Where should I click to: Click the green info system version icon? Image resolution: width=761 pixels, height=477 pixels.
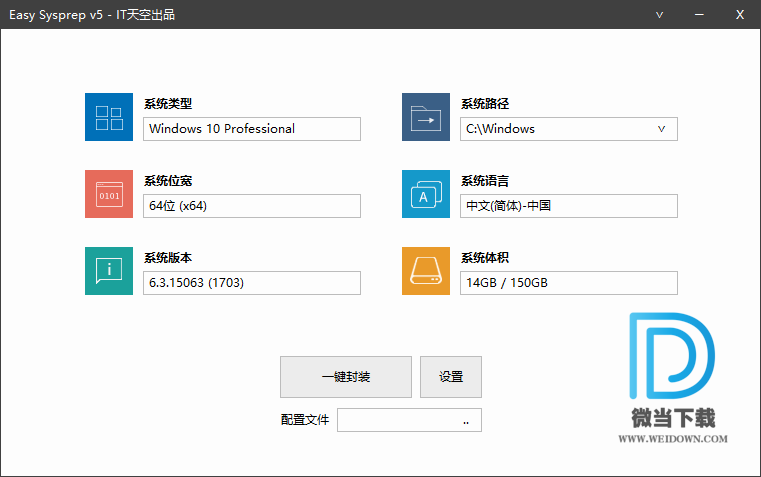109,271
